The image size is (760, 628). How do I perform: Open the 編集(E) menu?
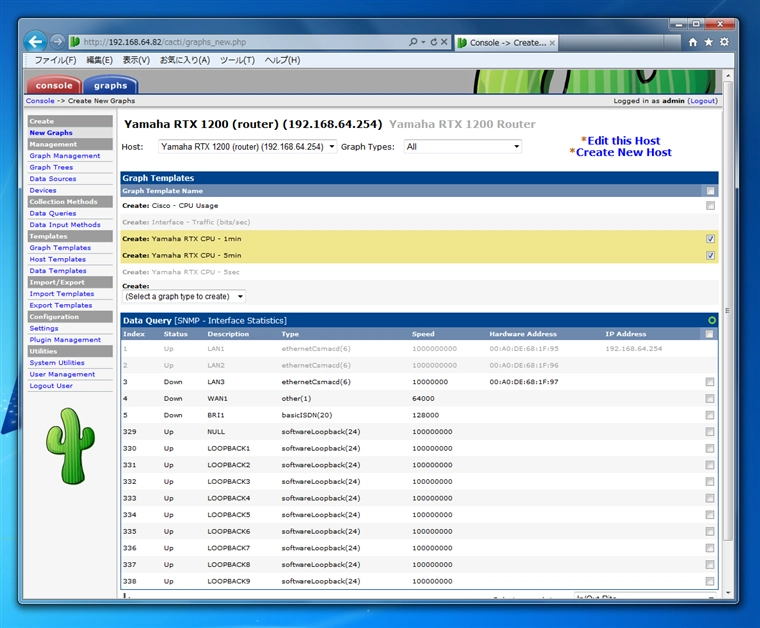click(99, 60)
